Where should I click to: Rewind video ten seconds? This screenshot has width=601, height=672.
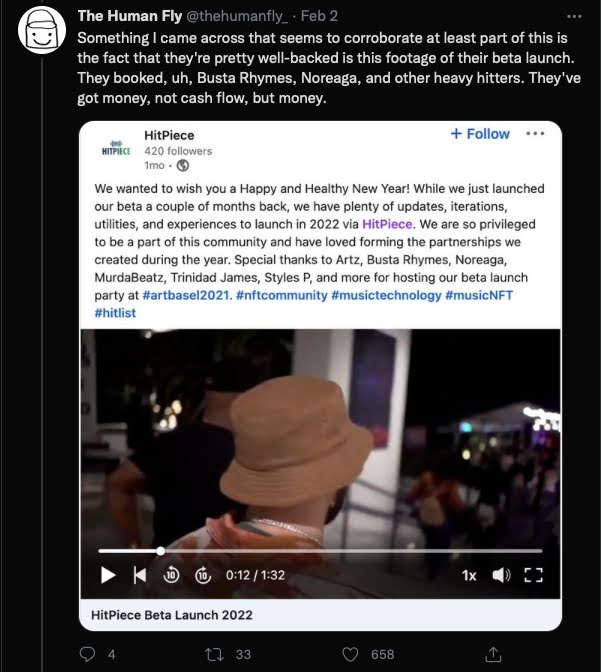tap(171, 575)
